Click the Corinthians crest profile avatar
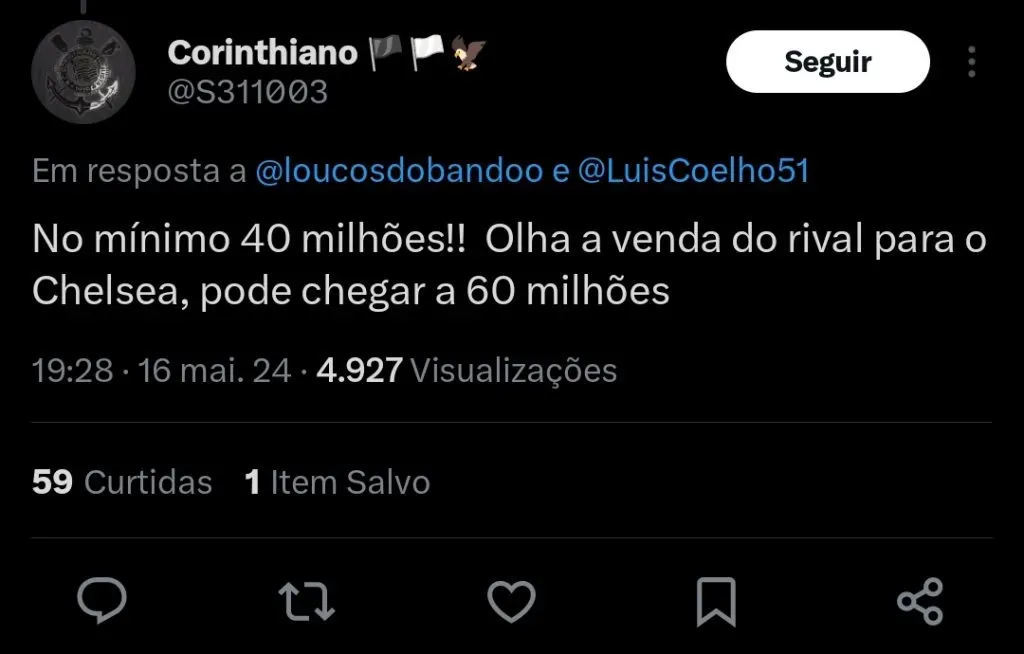The image size is (1024, 654). (83, 71)
